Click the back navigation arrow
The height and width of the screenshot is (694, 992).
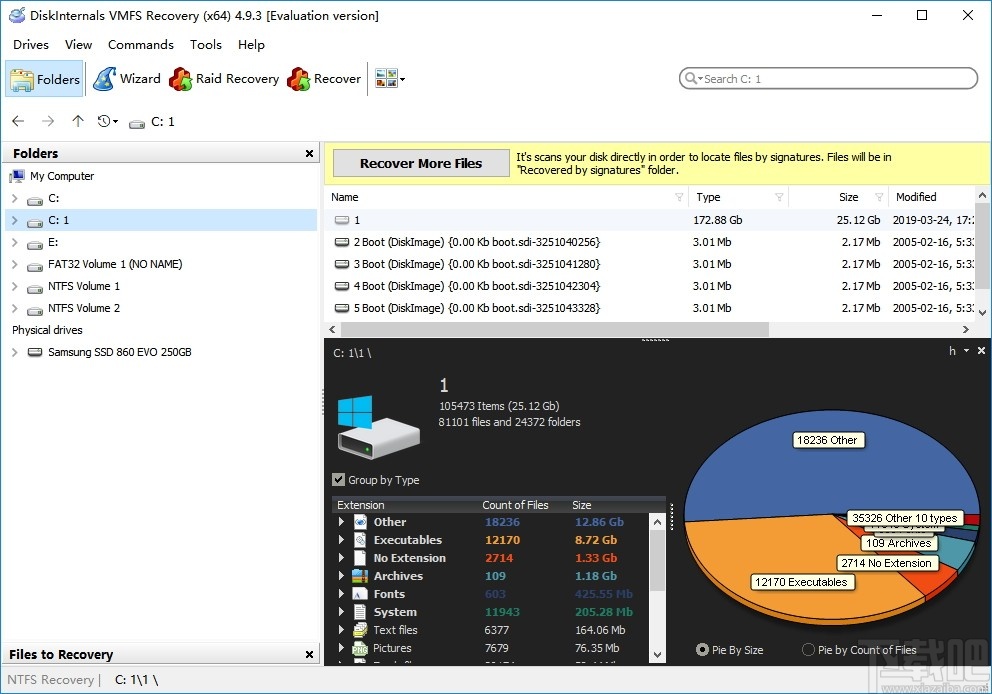point(17,121)
